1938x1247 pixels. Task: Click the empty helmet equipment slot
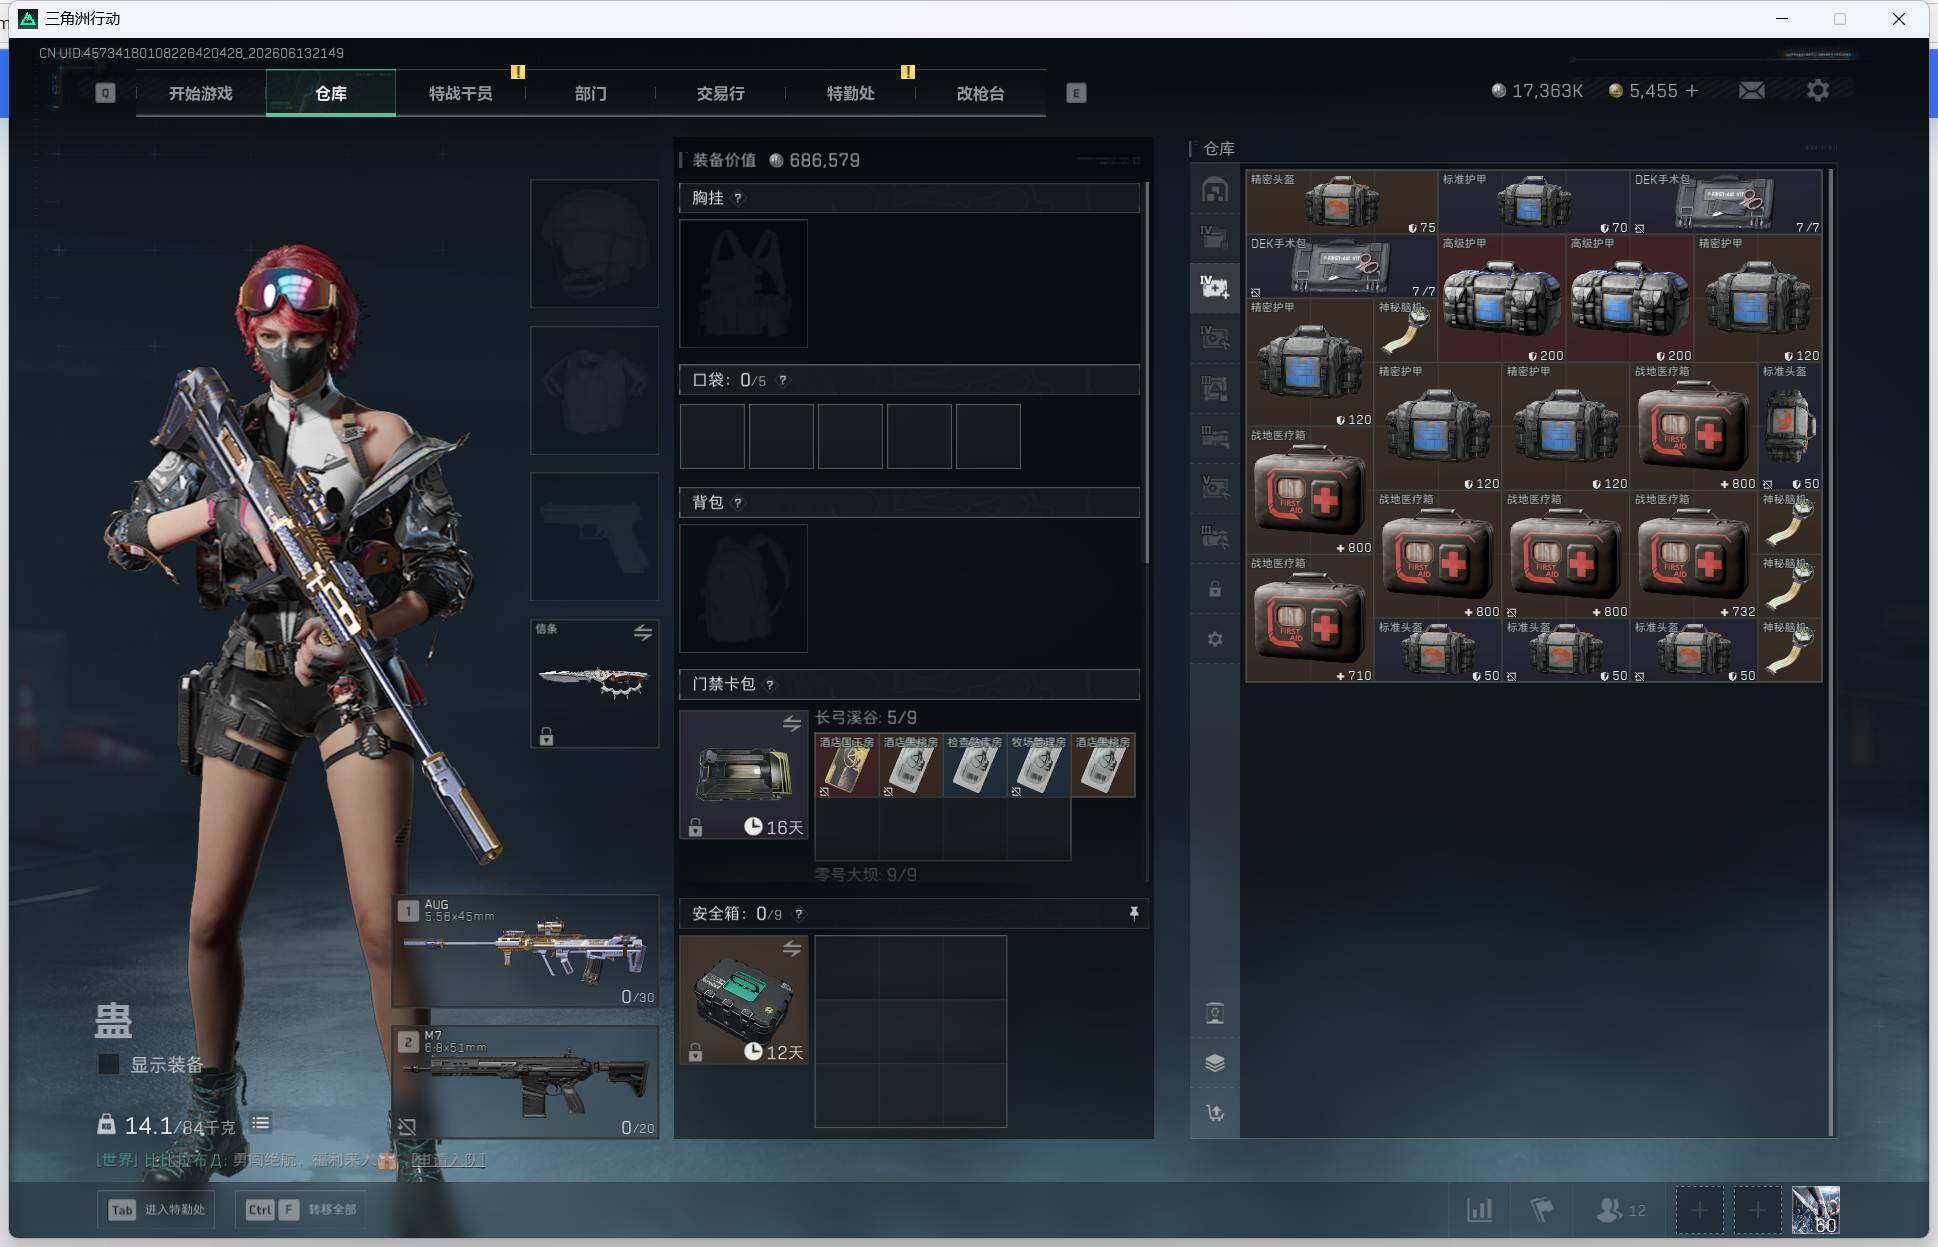click(594, 243)
